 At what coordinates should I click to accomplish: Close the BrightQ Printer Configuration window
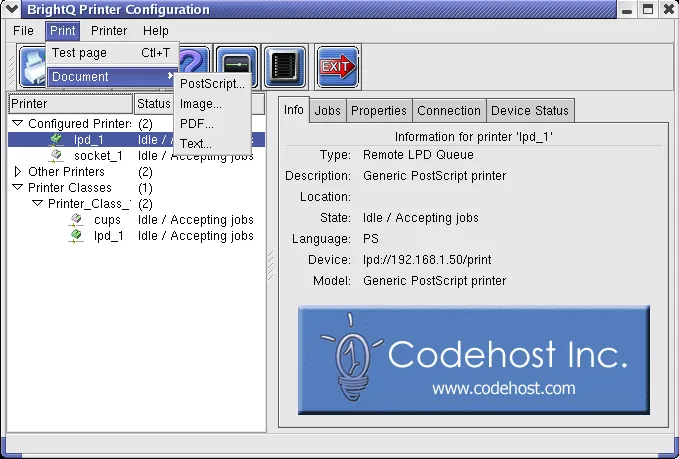coord(669,10)
